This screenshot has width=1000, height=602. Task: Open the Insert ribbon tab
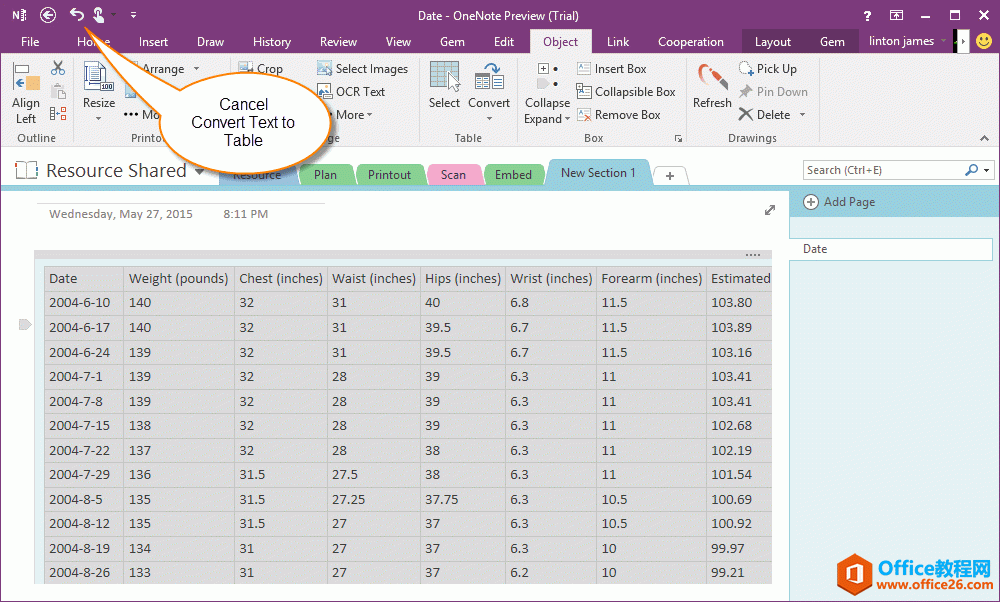coord(153,42)
